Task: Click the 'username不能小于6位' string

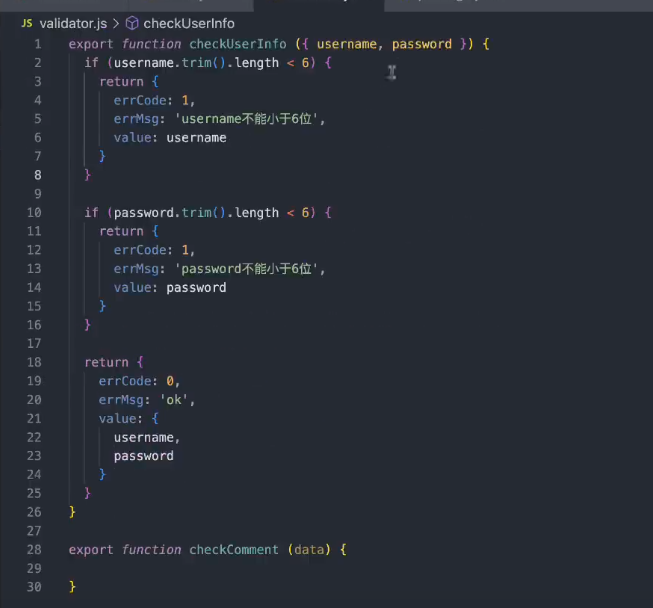Action: pos(246,119)
